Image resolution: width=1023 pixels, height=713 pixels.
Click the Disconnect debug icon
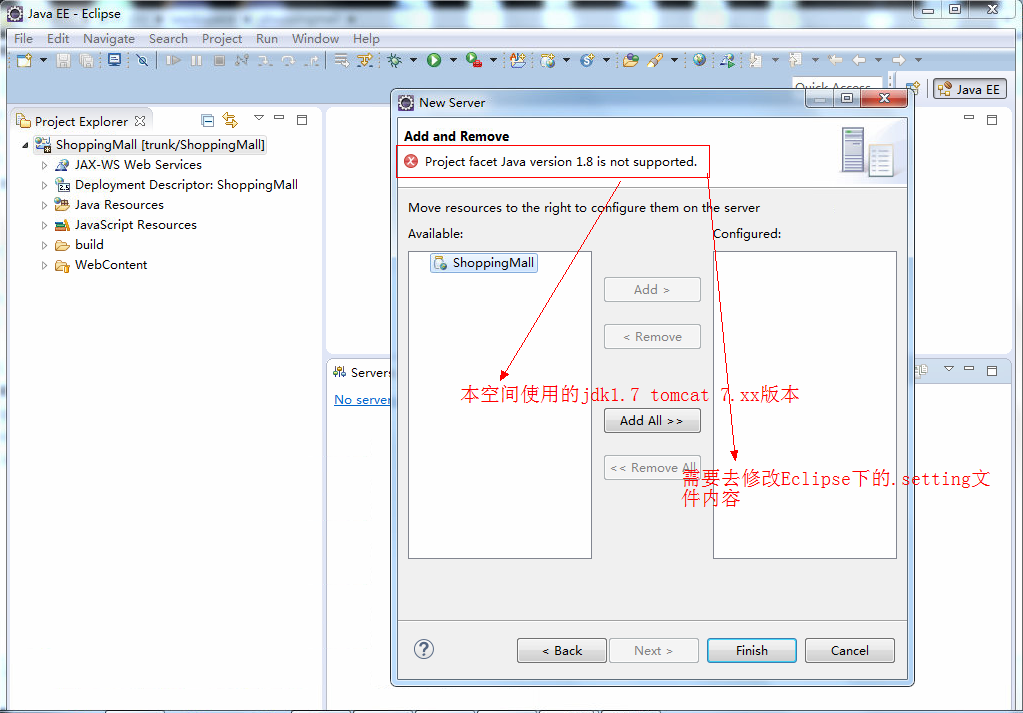pos(242,61)
